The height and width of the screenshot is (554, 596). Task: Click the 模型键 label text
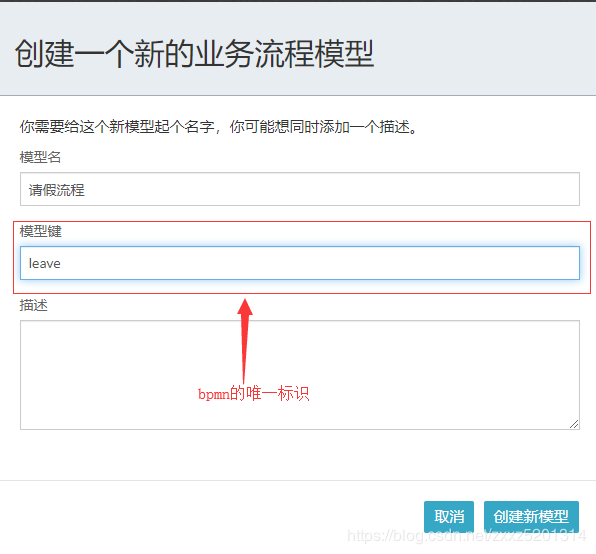[x=41, y=231]
